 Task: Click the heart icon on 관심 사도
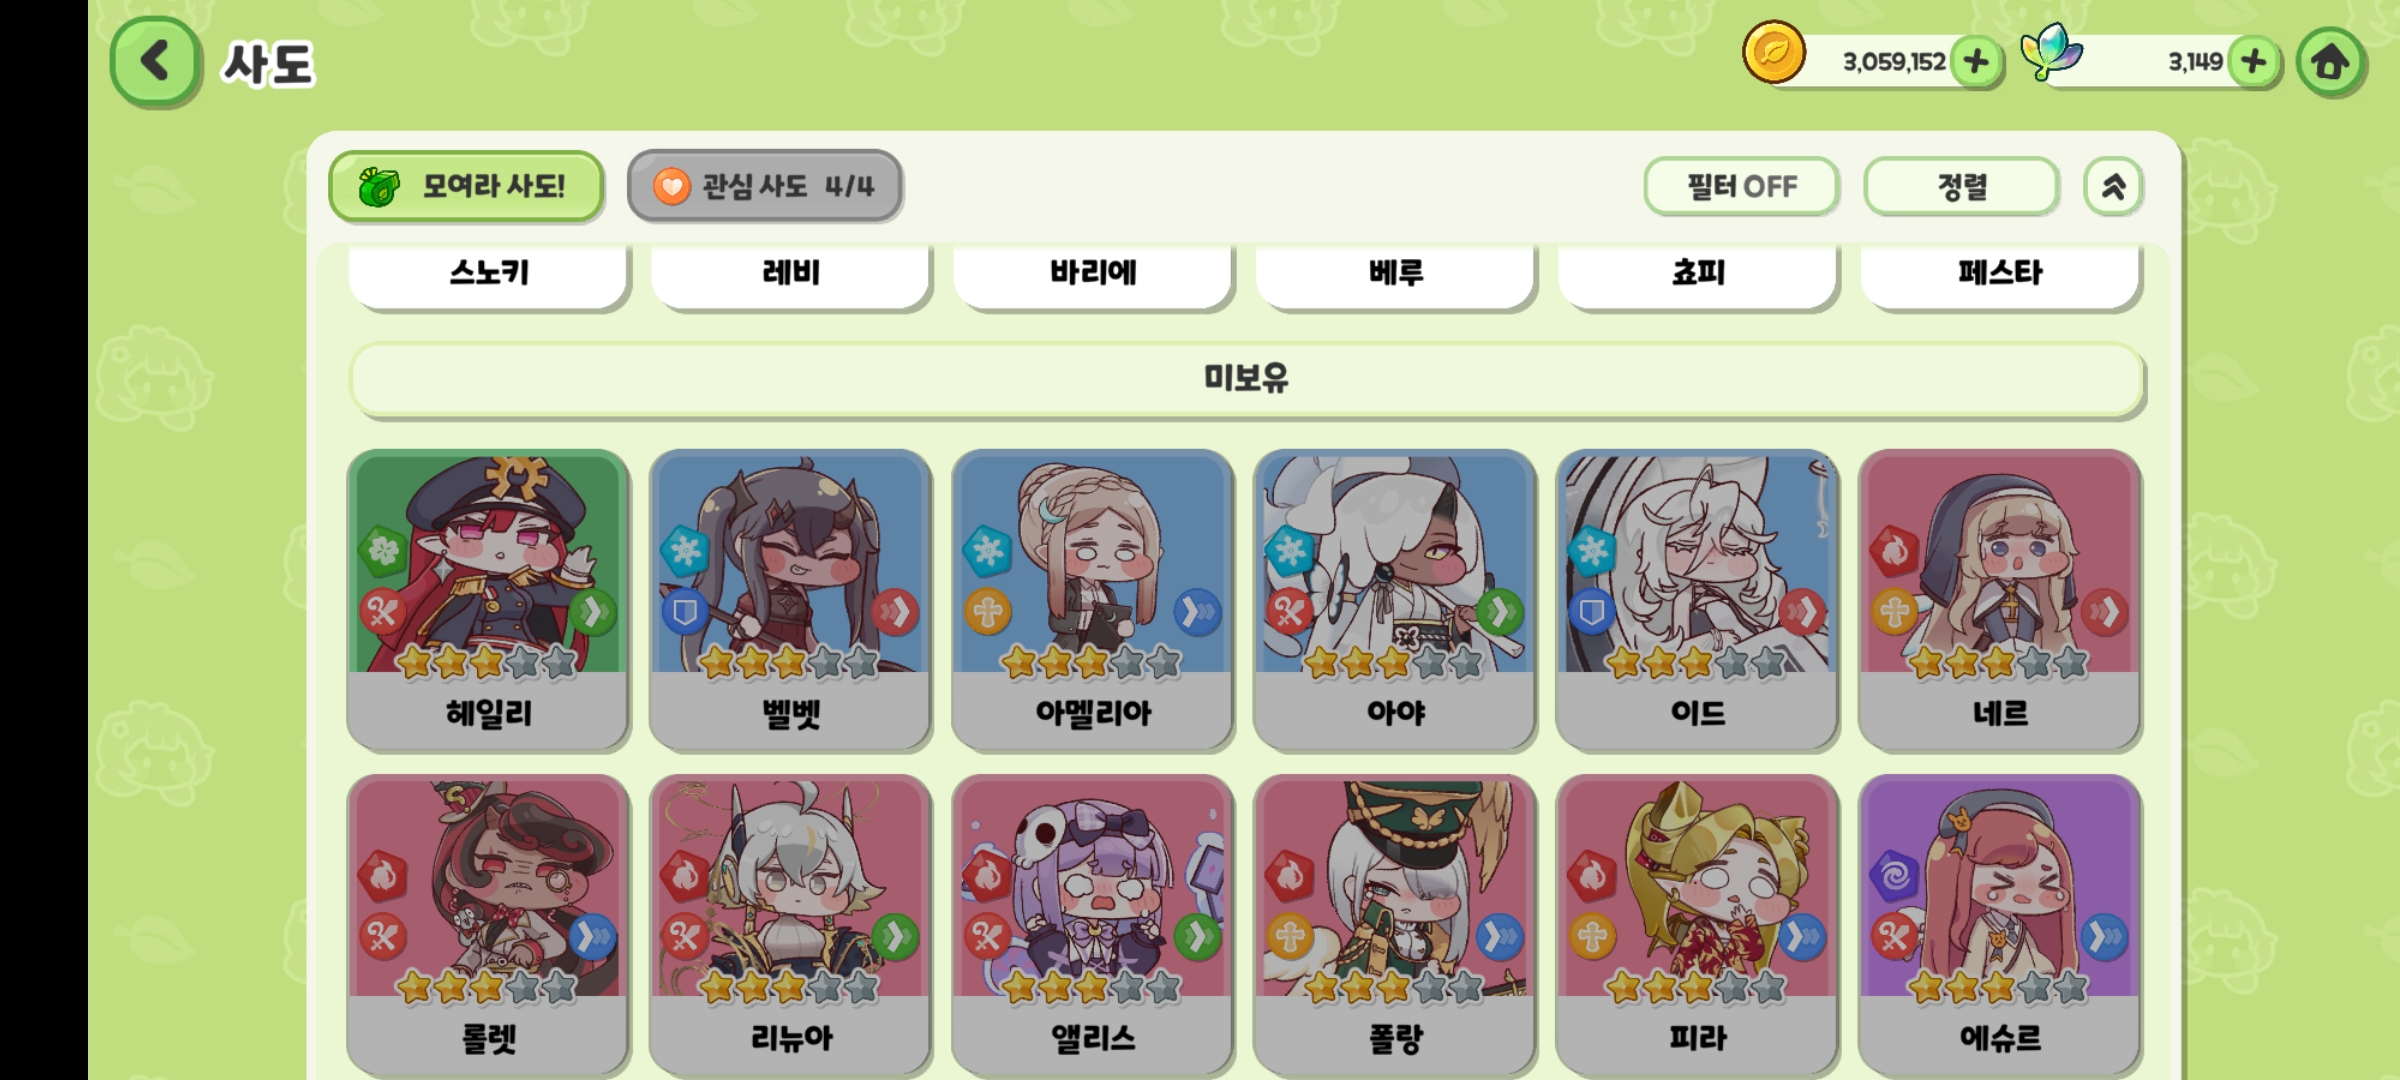point(672,186)
